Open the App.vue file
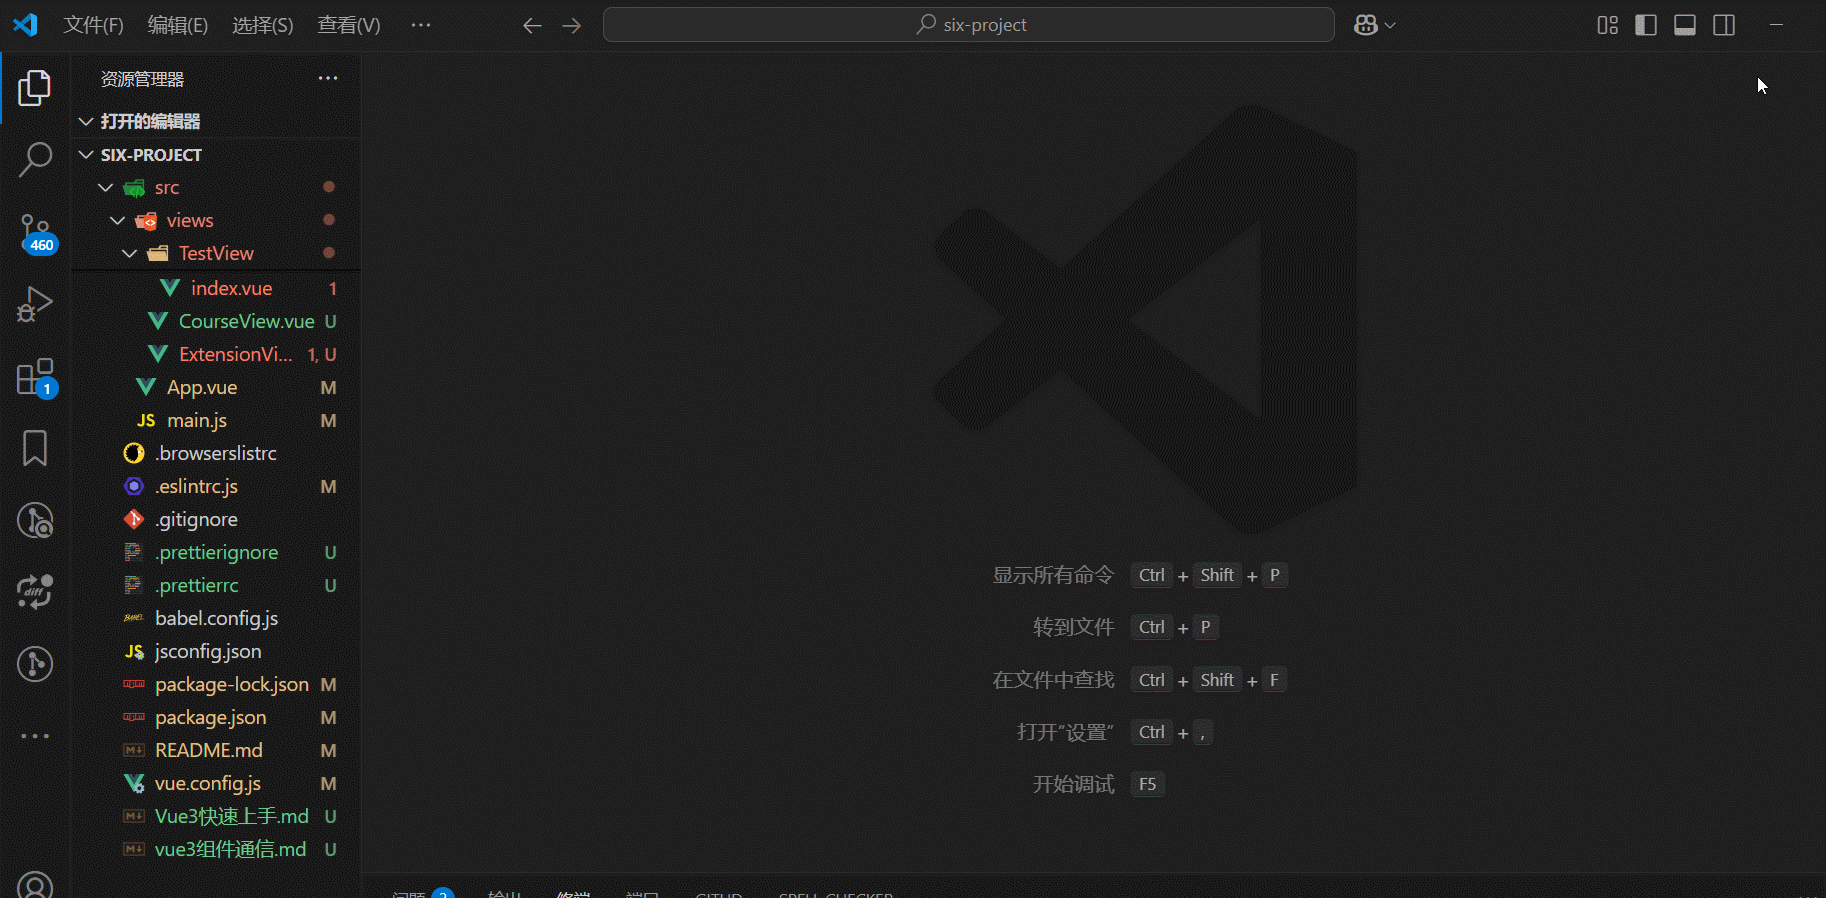Image resolution: width=1826 pixels, height=898 pixels. click(x=216, y=387)
